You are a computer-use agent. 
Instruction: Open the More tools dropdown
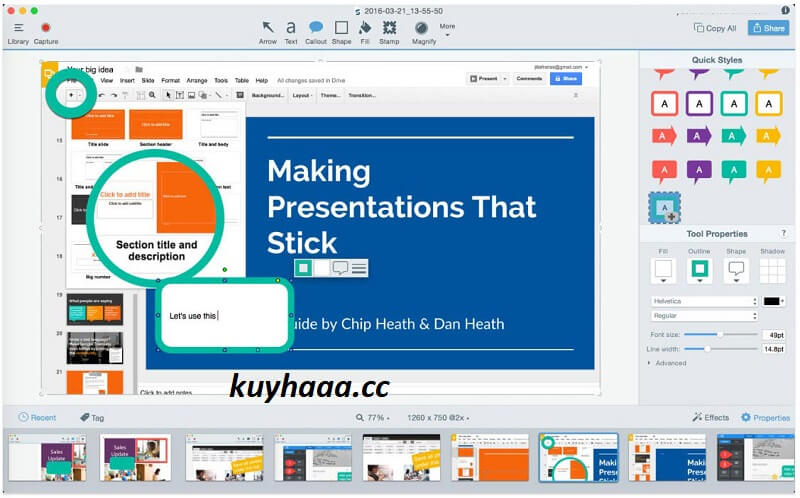pyautogui.click(x=447, y=30)
